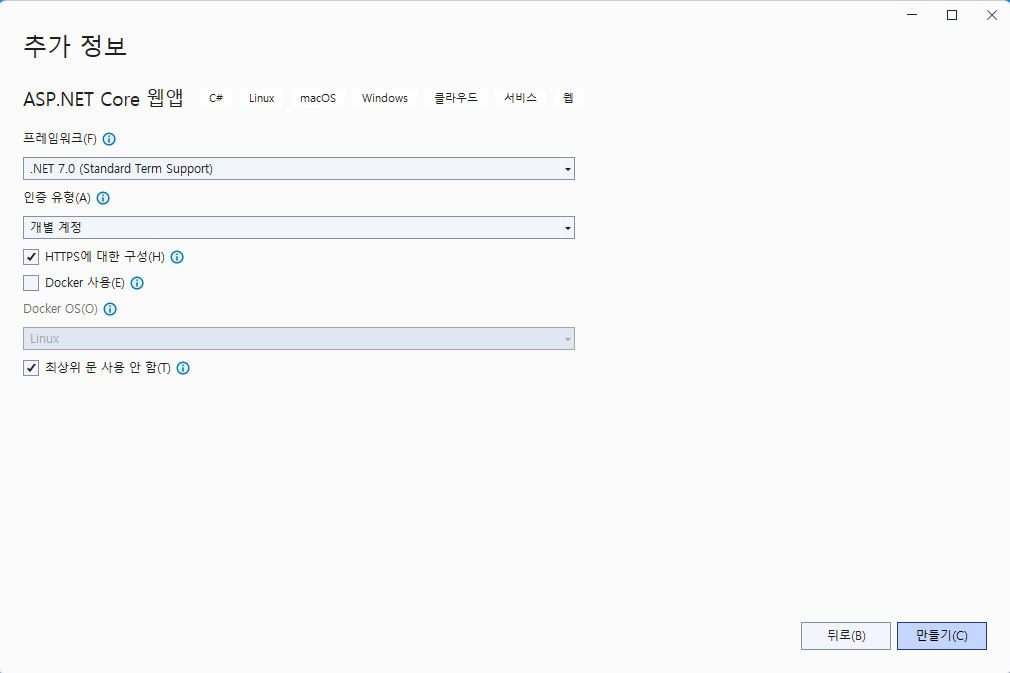Toggle the 최상위 문 사용 안 함 checkbox
The width and height of the screenshot is (1010, 673).
pos(31,368)
